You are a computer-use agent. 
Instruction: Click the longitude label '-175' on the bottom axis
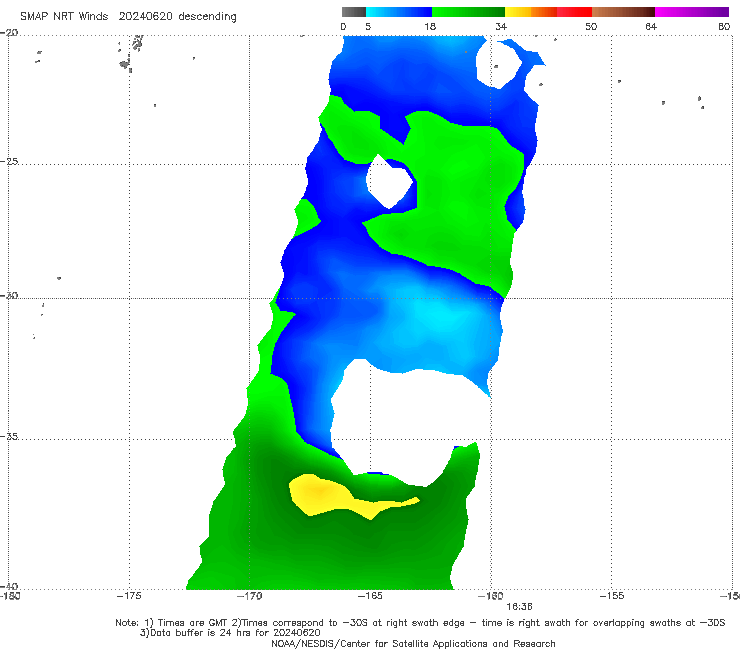[x=129, y=596]
